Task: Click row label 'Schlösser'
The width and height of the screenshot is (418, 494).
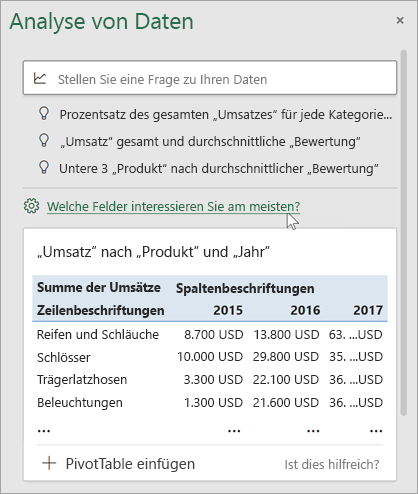Action: tap(63, 357)
